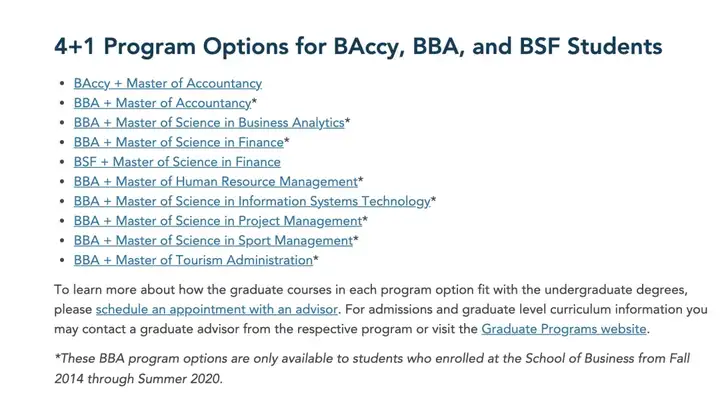The height and width of the screenshot is (393, 720).
Task: Click the asterisk after Tourism Administration
Action: click(x=316, y=259)
